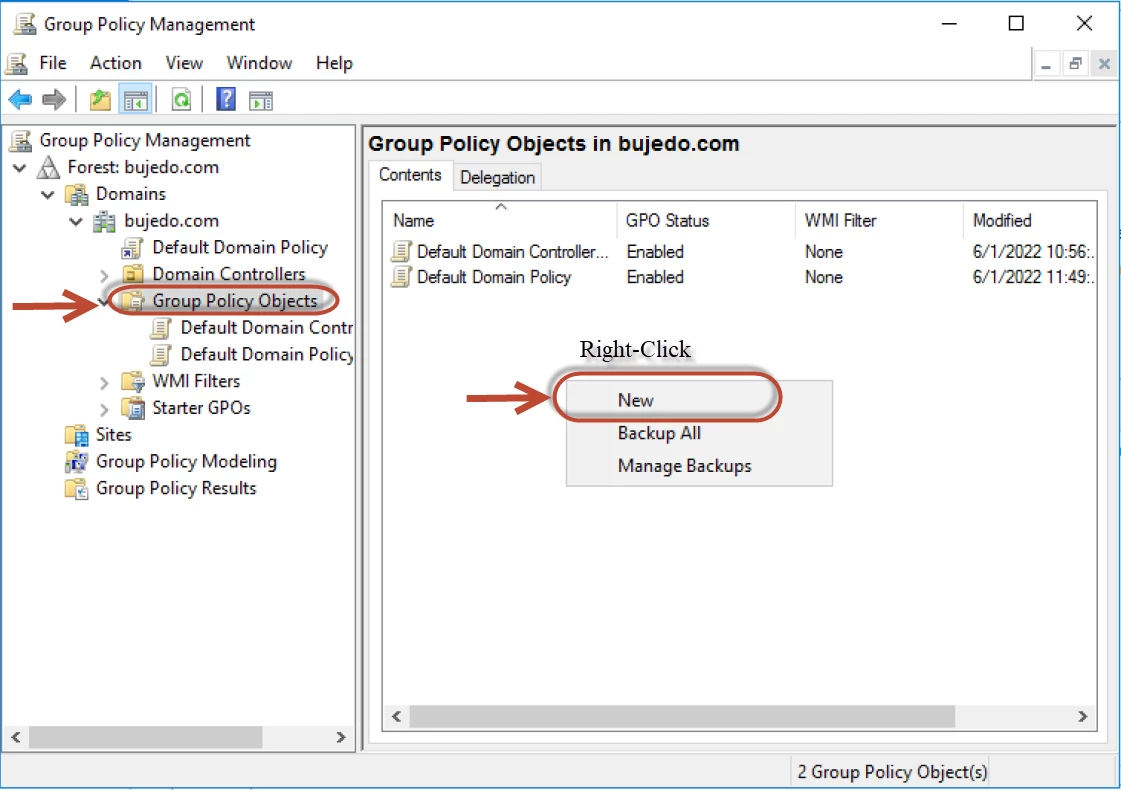Choose Manage Backups from the context menu
The height and width of the screenshot is (790, 1121).
pos(699,466)
